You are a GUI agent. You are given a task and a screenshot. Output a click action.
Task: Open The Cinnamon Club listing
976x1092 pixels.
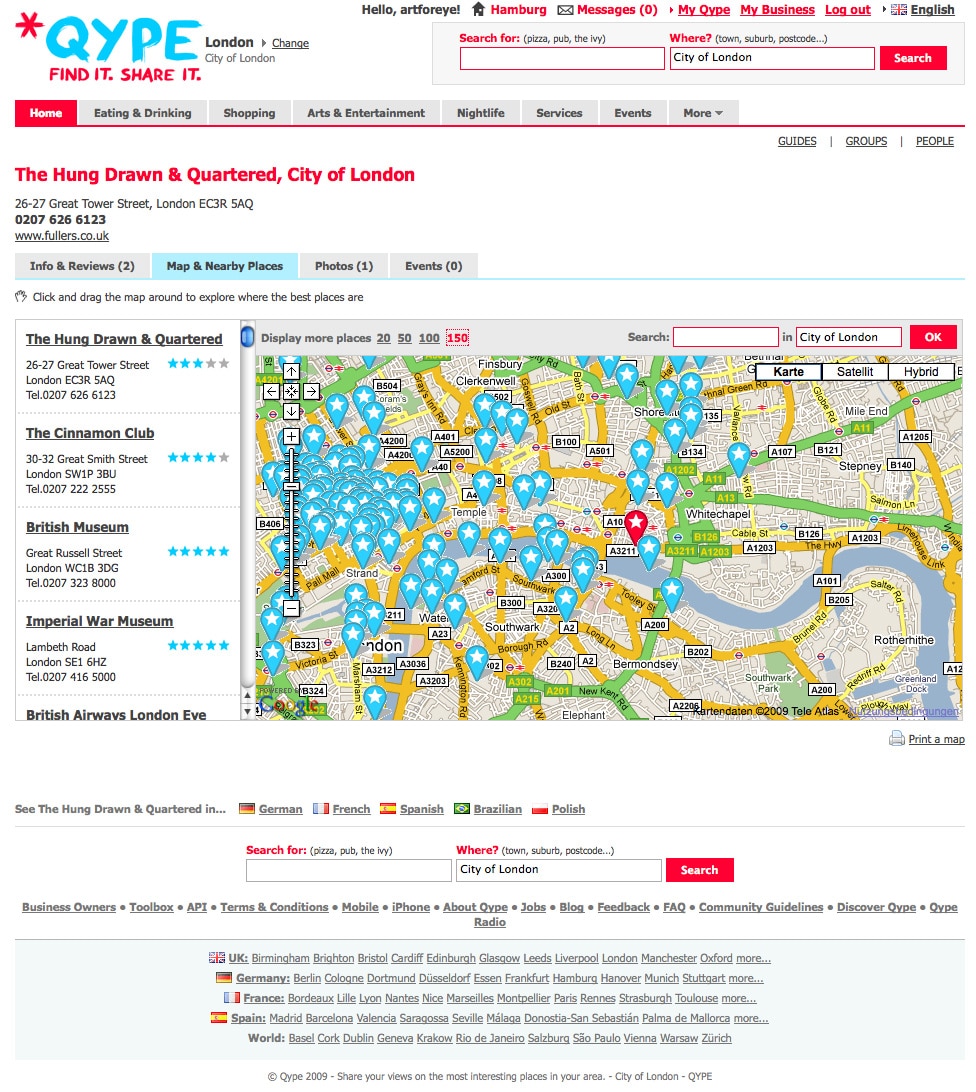[90, 433]
